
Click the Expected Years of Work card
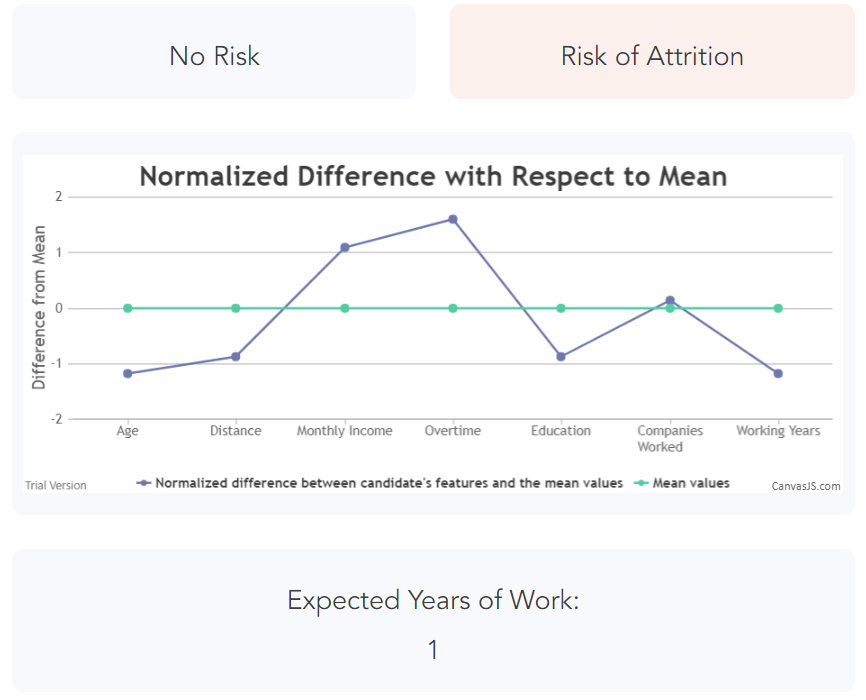(432, 622)
